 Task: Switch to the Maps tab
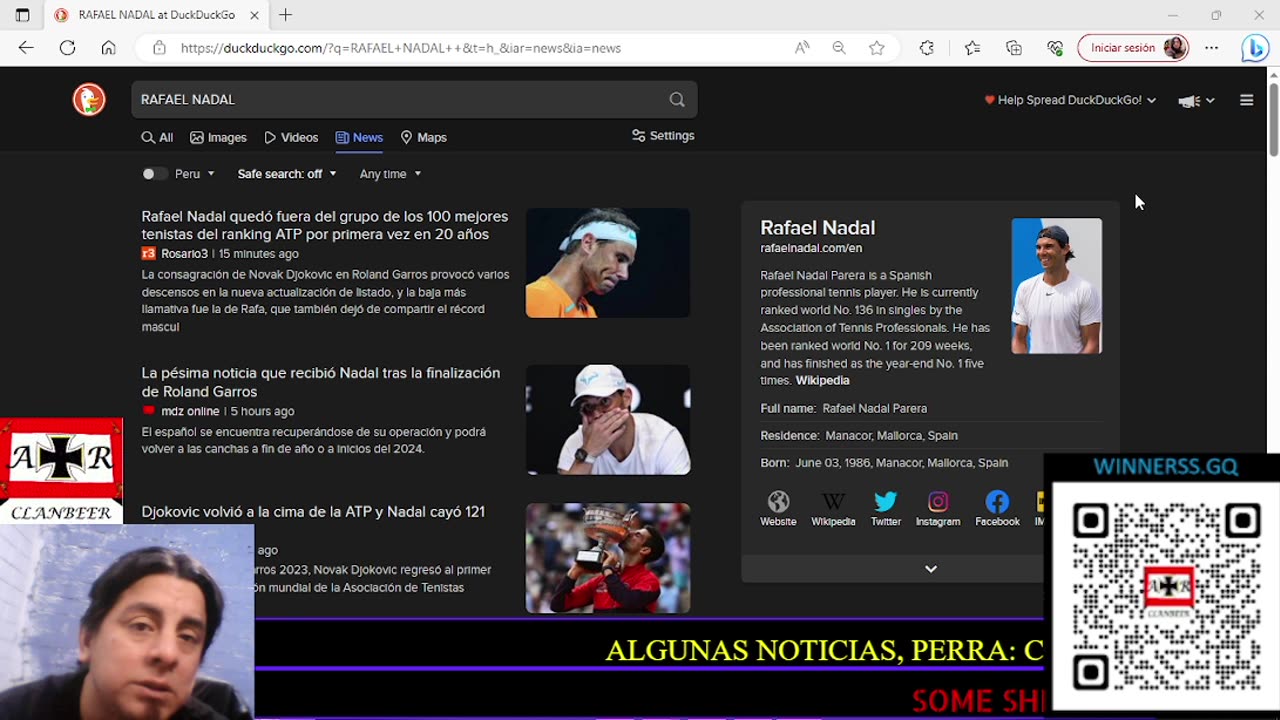click(x=423, y=138)
